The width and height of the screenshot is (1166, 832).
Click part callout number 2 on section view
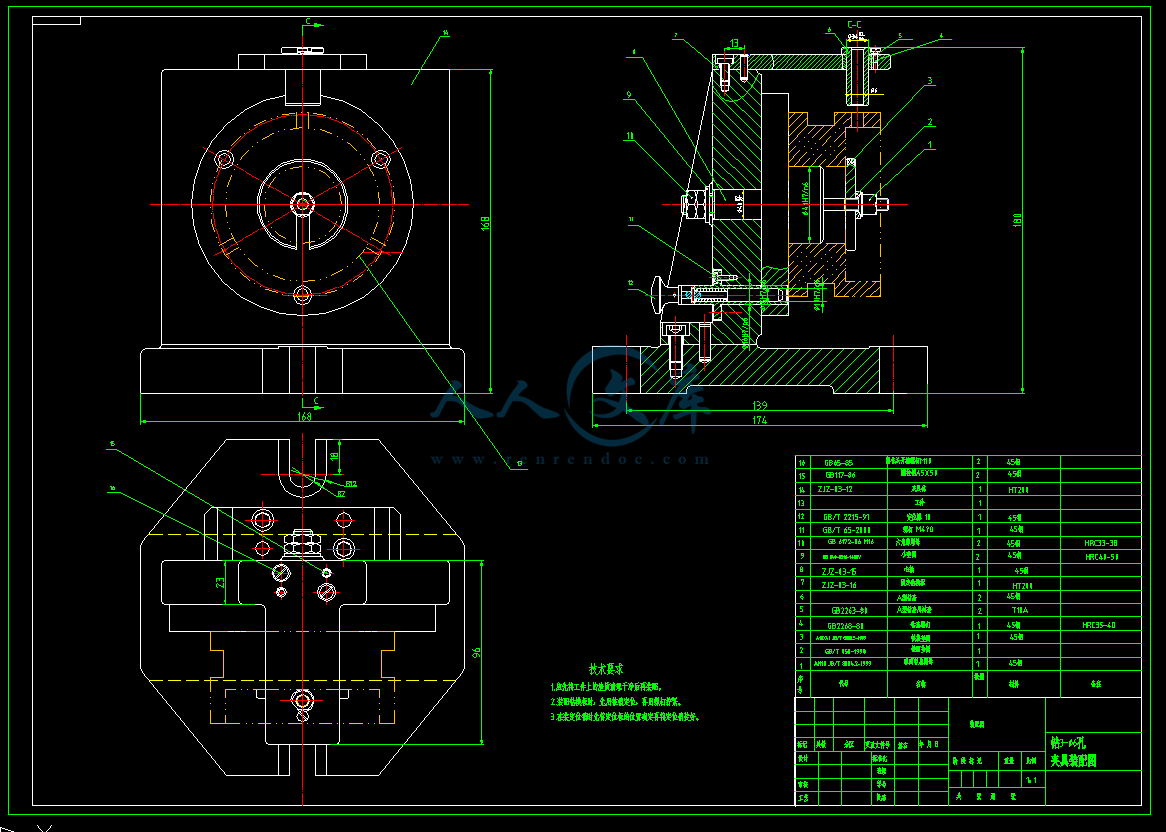point(930,122)
